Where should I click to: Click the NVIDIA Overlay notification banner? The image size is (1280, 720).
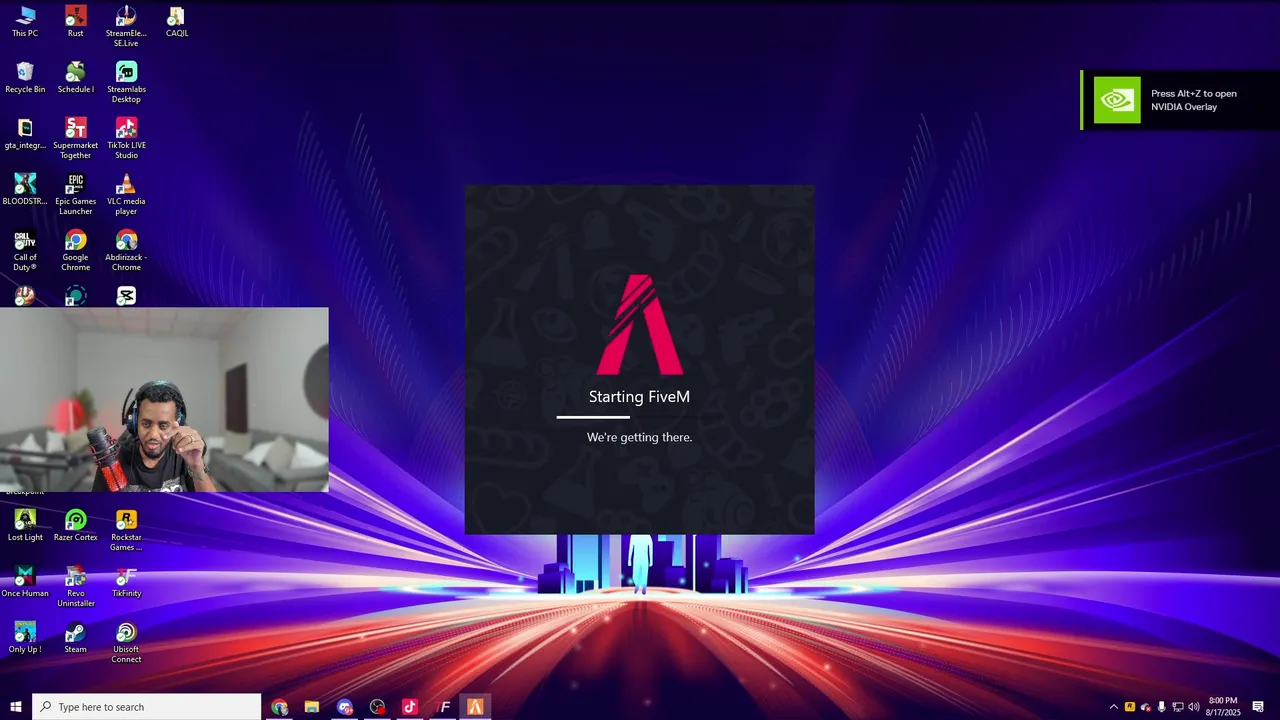pos(1180,100)
